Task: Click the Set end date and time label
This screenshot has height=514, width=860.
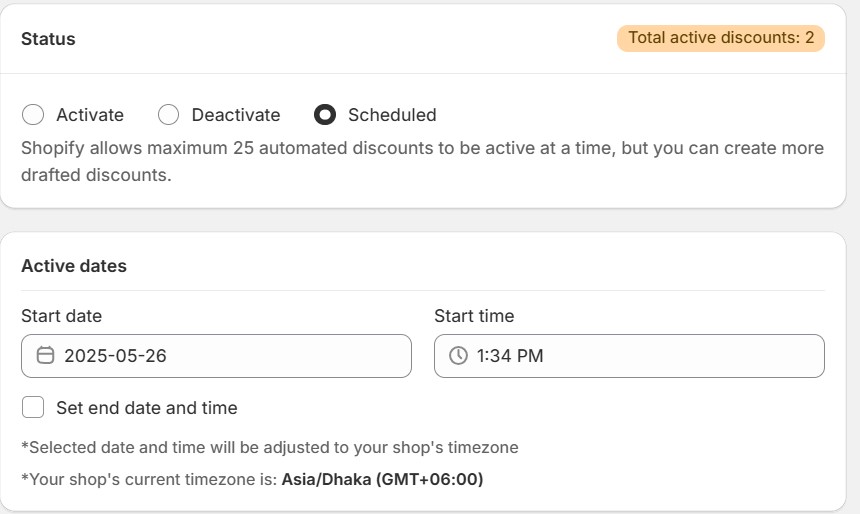Action: coord(147,408)
